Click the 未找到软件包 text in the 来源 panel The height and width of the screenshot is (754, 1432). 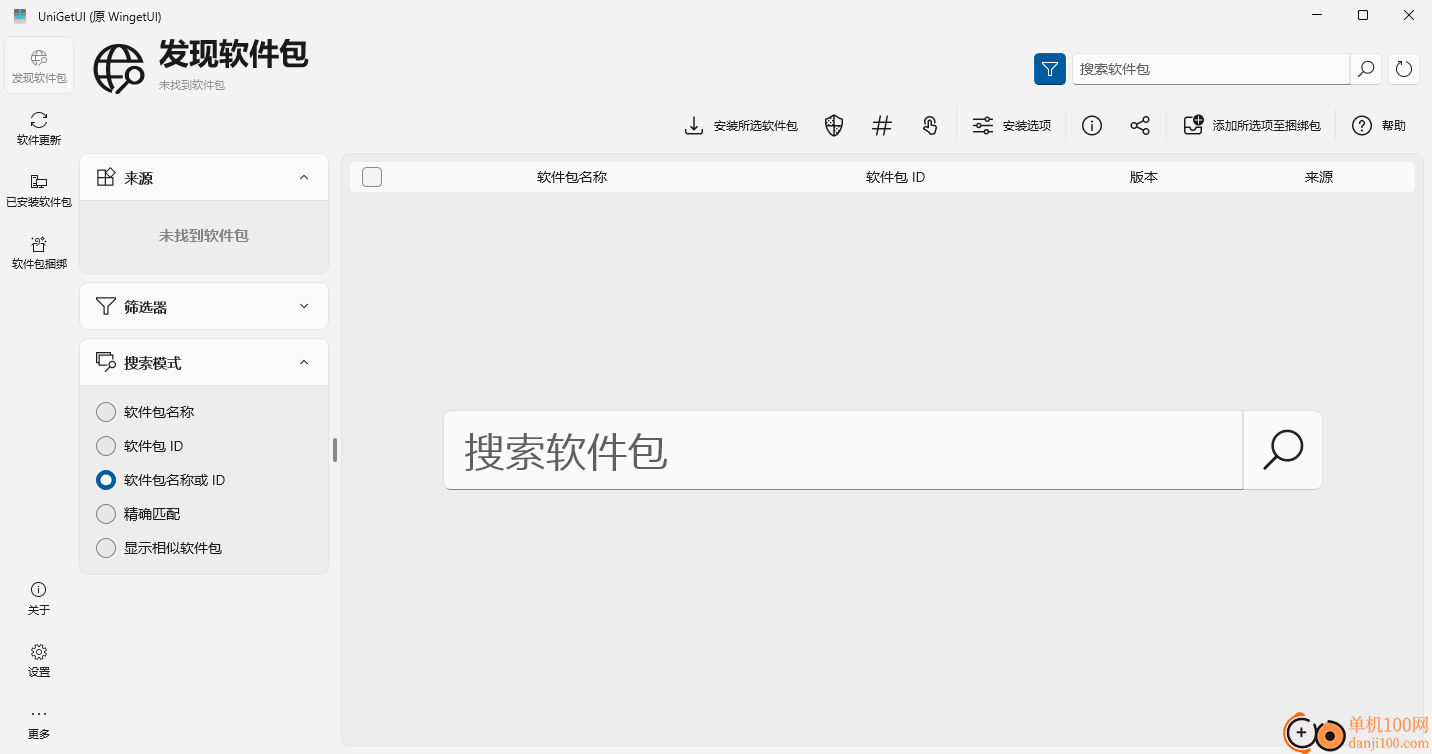(x=204, y=236)
